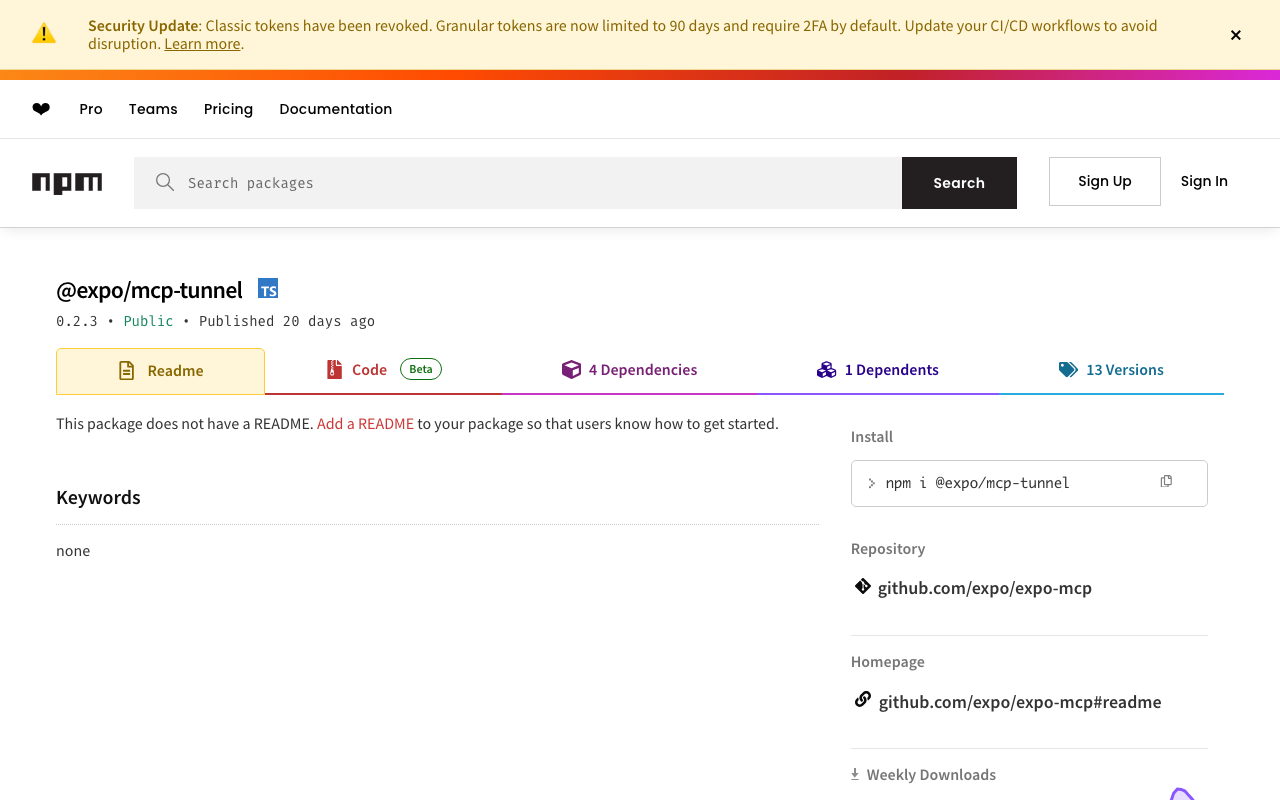Image resolution: width=1280 pixels, height=800 pixels.
Task: Click the yellow warning triangle icon
Action: (x=44, y=34)
